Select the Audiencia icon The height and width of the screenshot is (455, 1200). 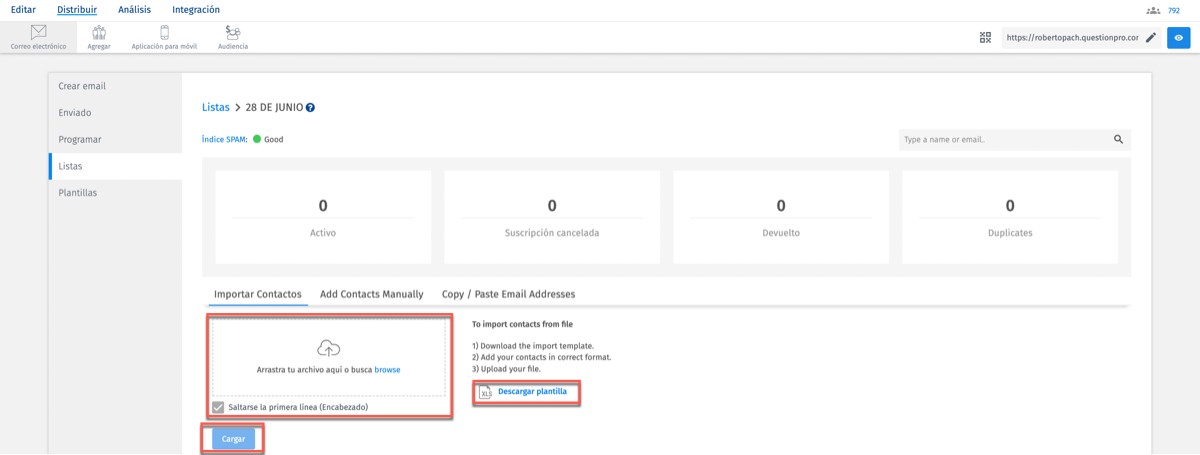233,33
